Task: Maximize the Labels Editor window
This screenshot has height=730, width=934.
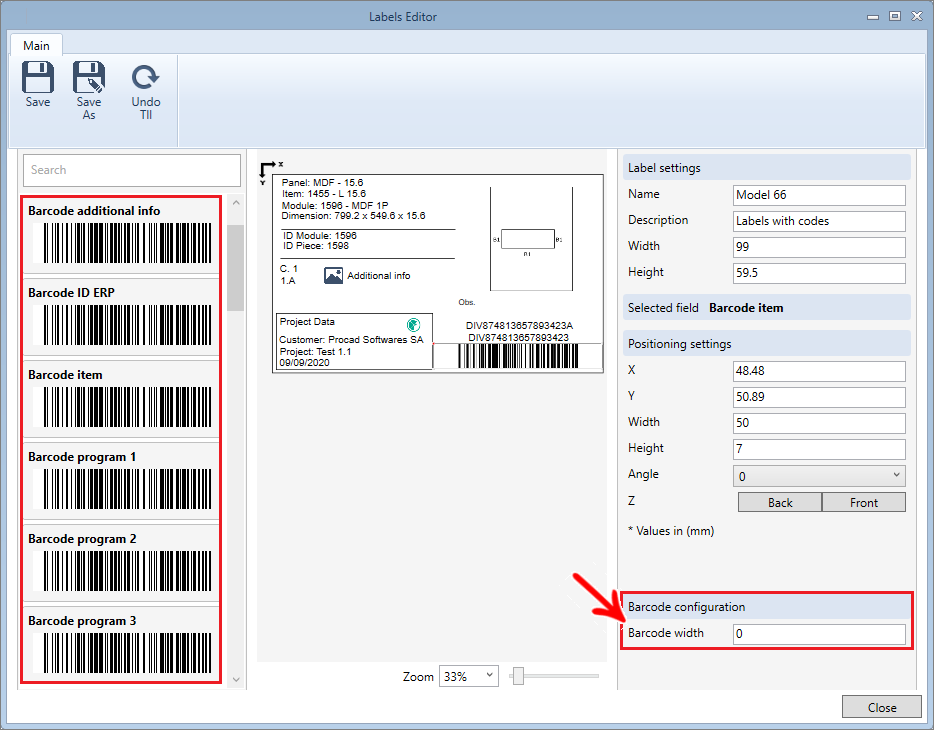Action: click(895, 16)
